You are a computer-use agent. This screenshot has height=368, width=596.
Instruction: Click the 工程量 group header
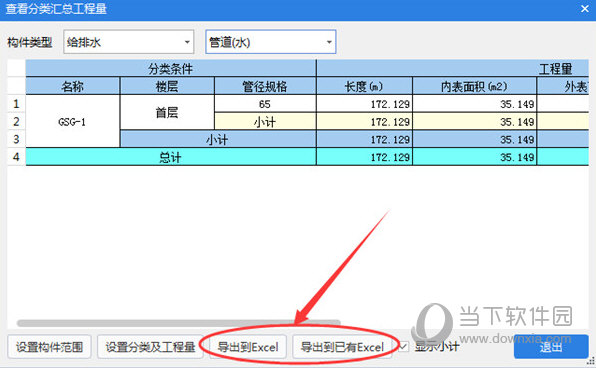point(452,68)
